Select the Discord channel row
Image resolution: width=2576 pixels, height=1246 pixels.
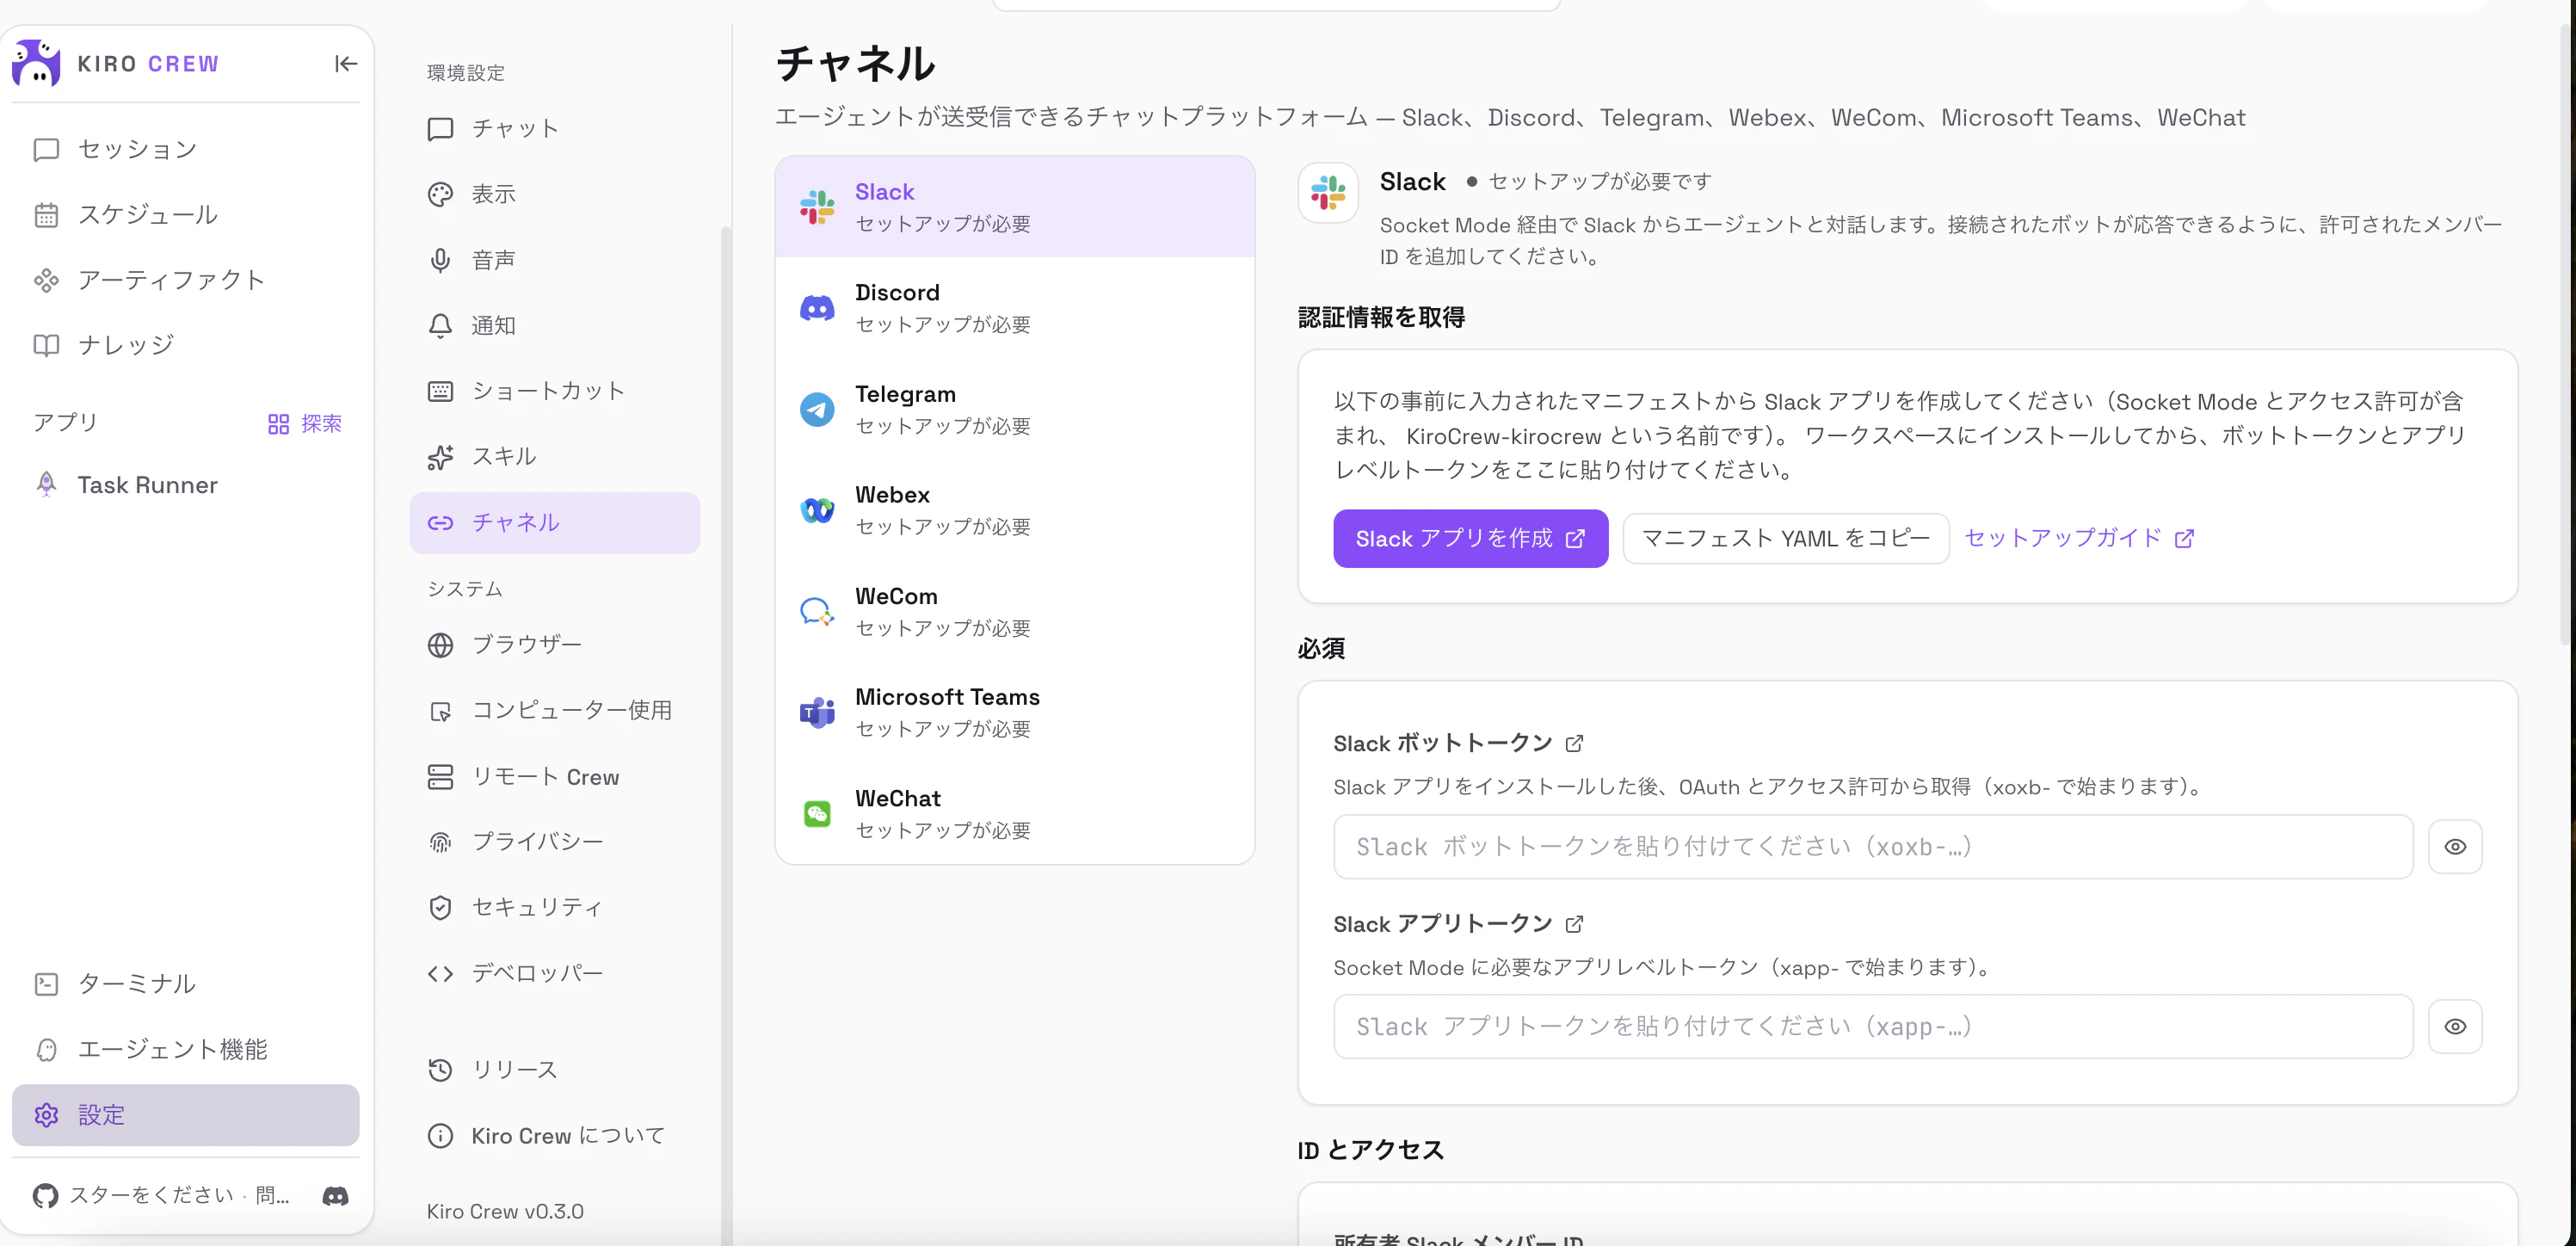tap(1015, 308)
